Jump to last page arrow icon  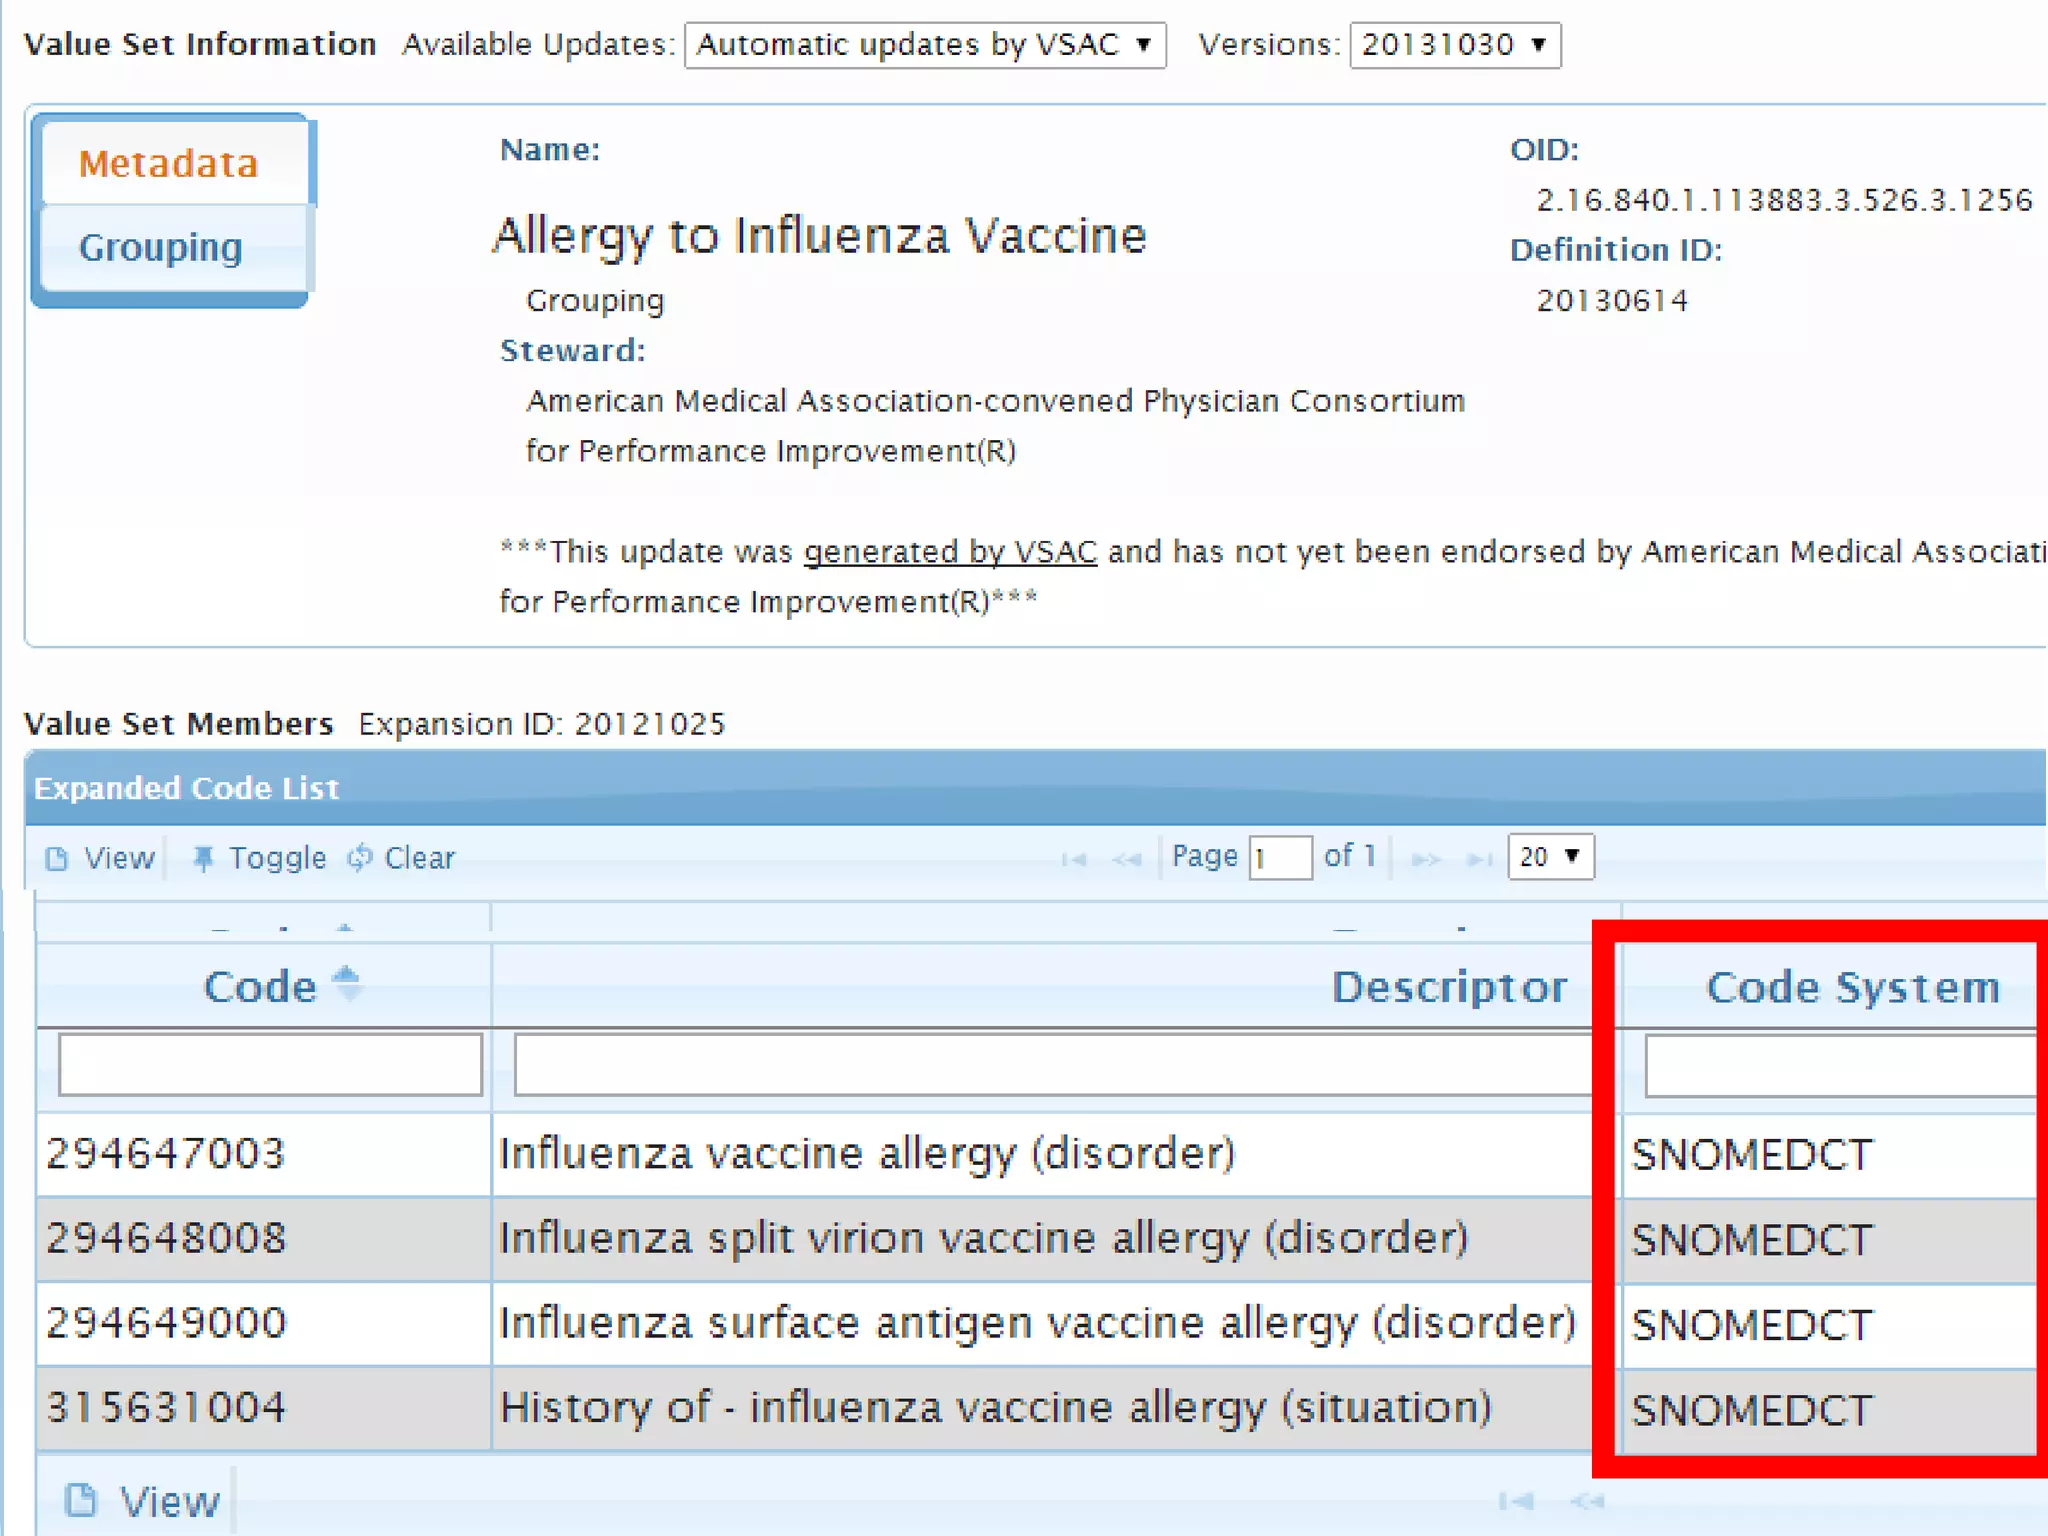[1479, 859]
